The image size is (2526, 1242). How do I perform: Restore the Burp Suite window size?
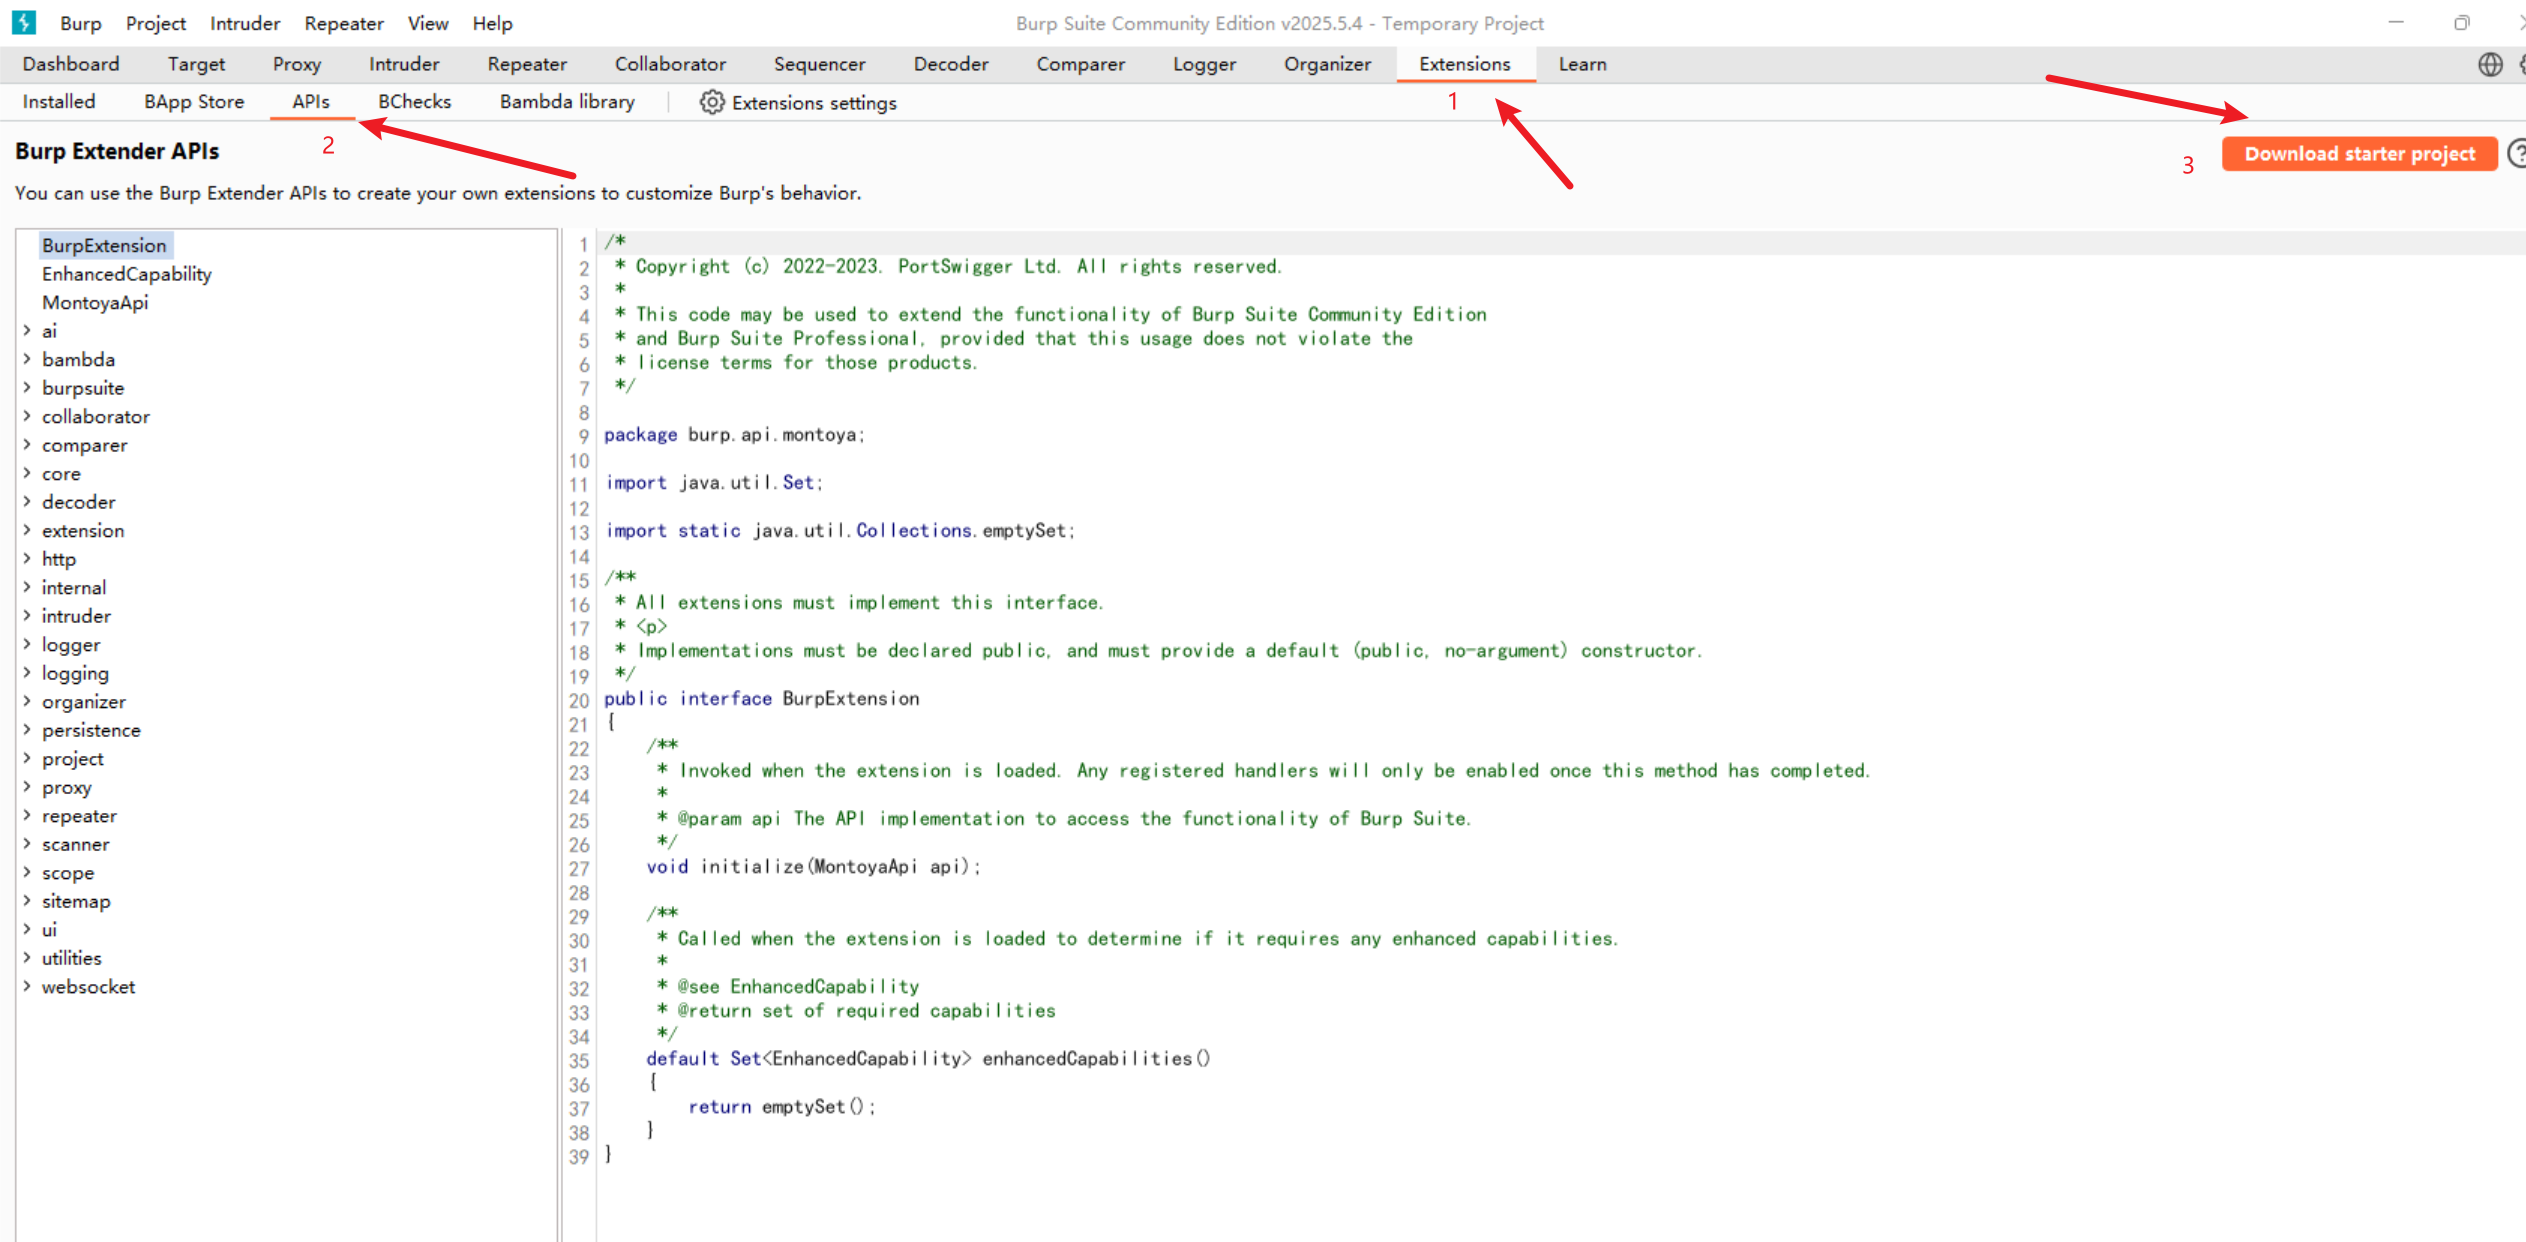[x=2461, y=22]
